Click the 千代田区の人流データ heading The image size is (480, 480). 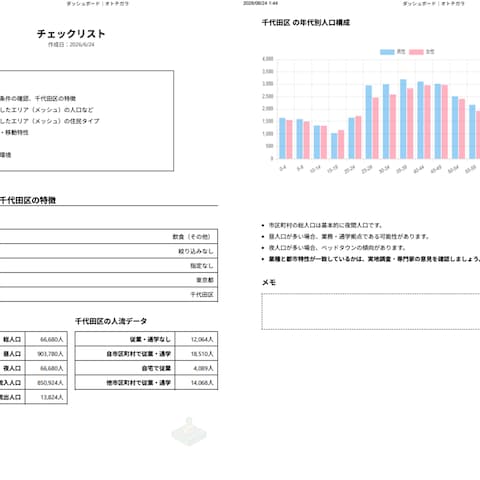click(111, 321)
